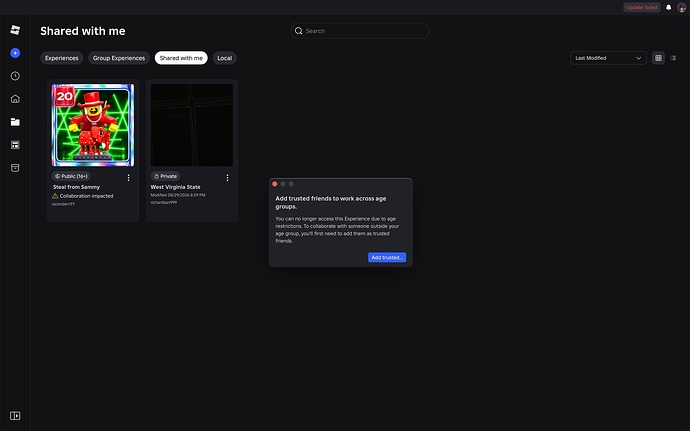Click the Modified date under West Virginia State

pyautogui.click(x=178, y=195)
